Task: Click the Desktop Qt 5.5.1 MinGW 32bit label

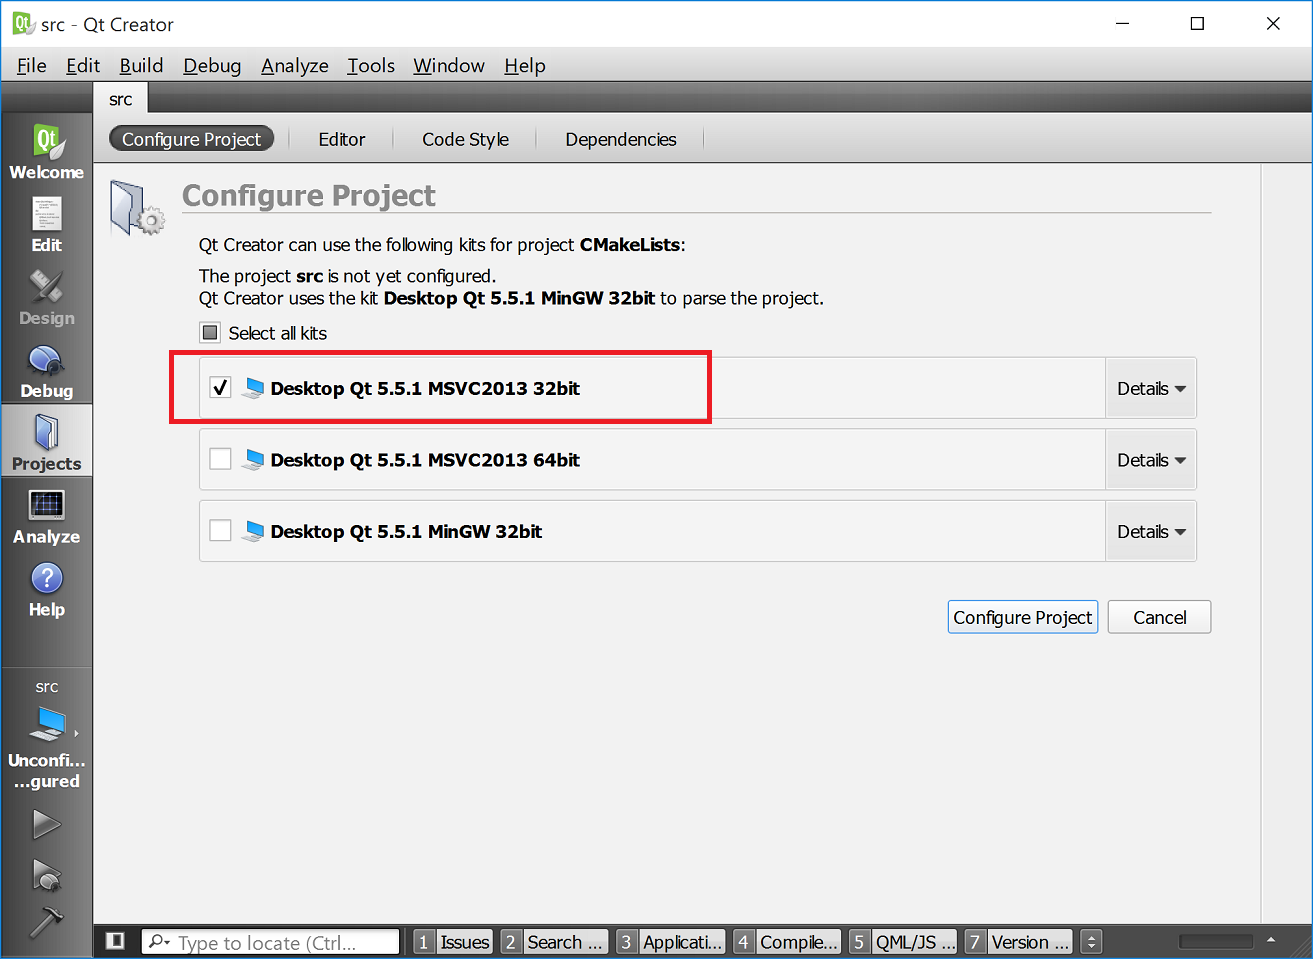Action: click(406, 531)
